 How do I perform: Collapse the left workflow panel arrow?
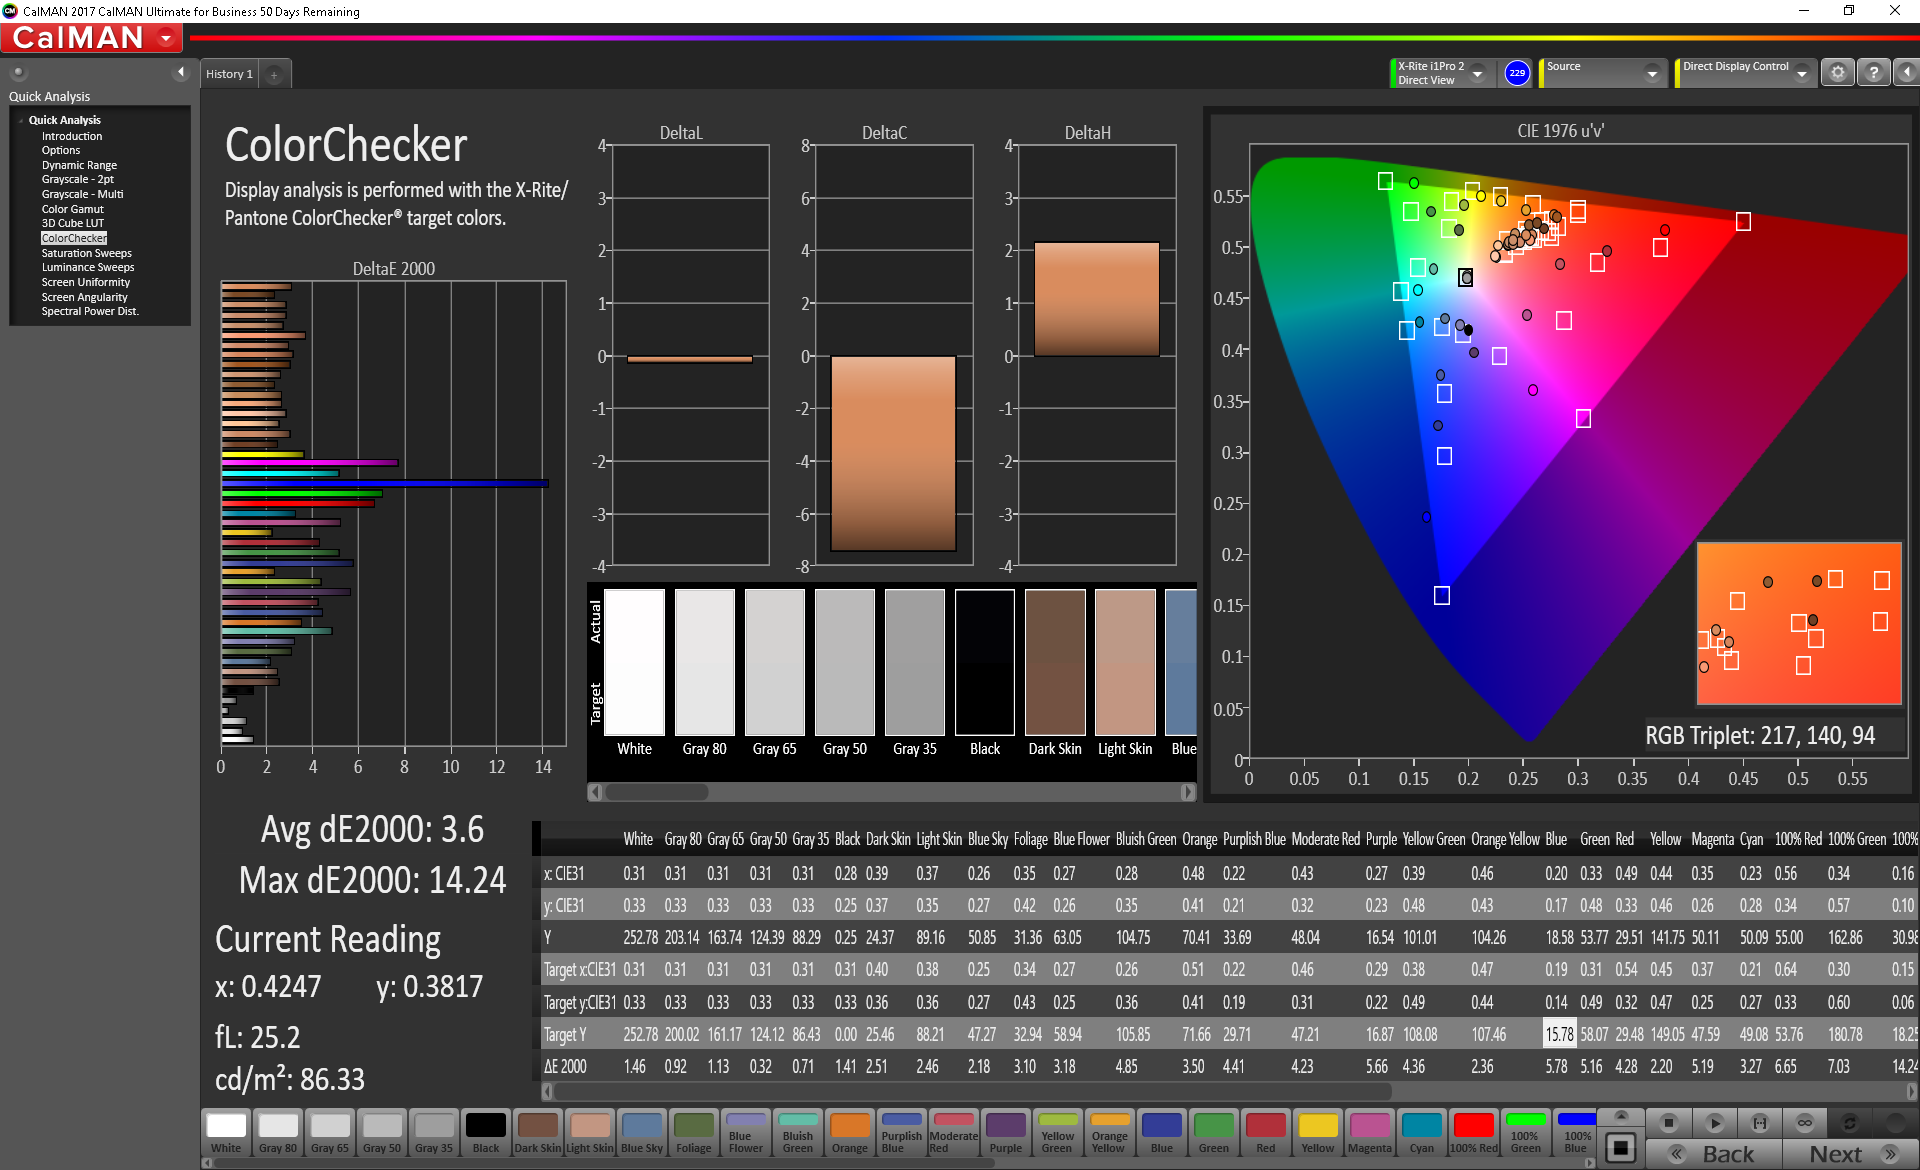(x=181, y=72)
